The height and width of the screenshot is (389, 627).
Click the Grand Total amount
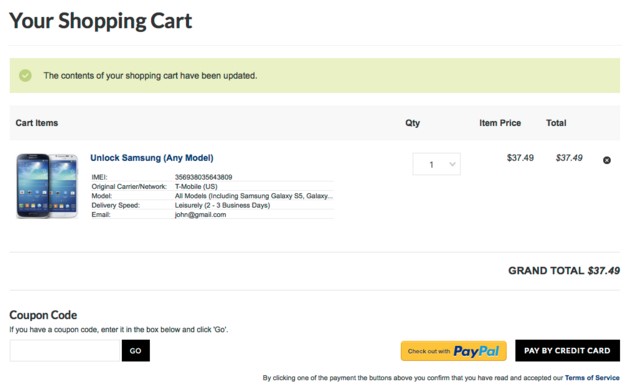tap(604, 271)
